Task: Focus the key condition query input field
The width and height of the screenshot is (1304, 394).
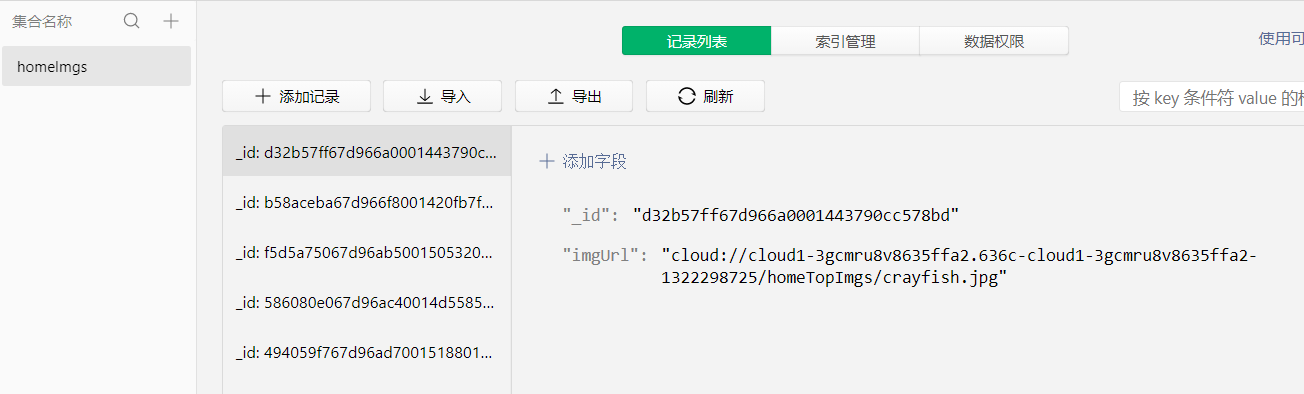Action: pos(1211,97)
